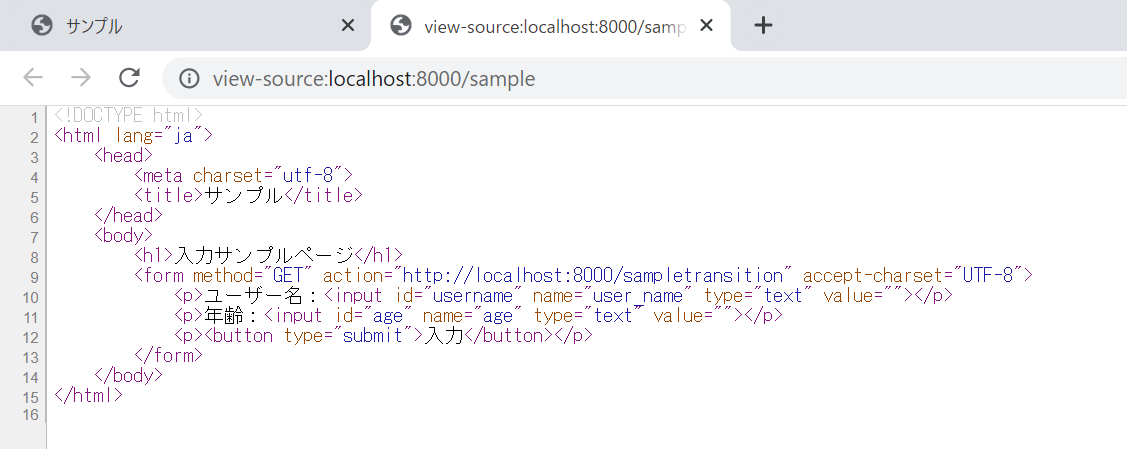Click the h1 入力サンプルページ text

(265, 255)
